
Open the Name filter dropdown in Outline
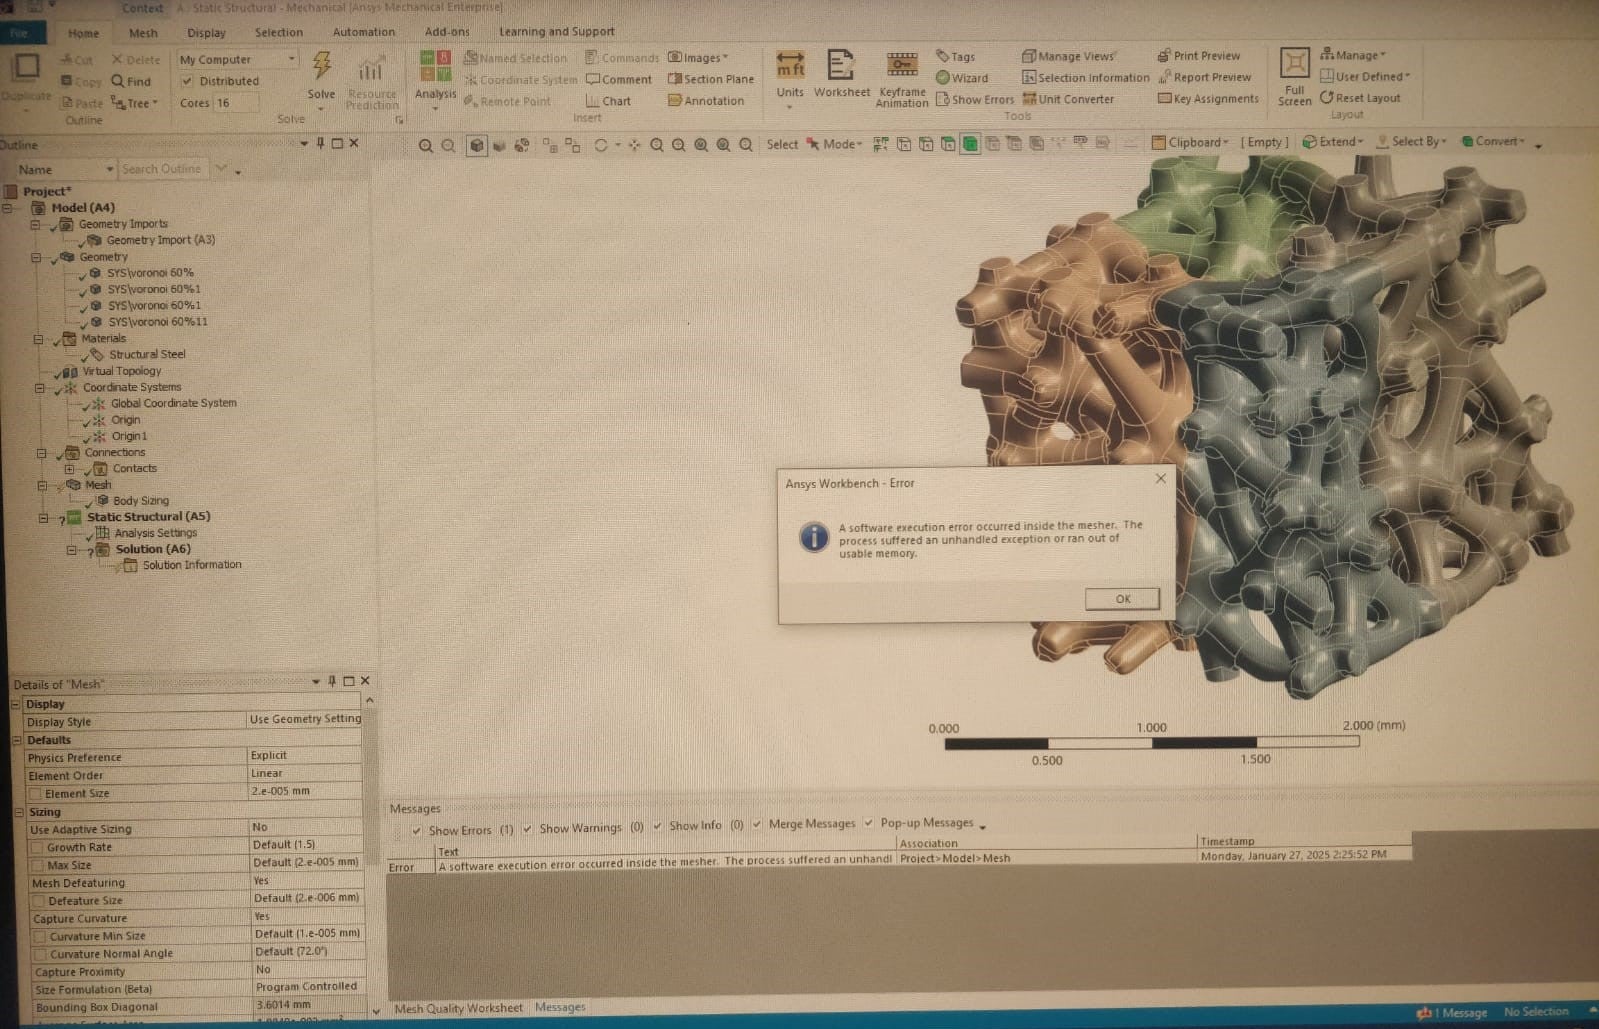110,169
